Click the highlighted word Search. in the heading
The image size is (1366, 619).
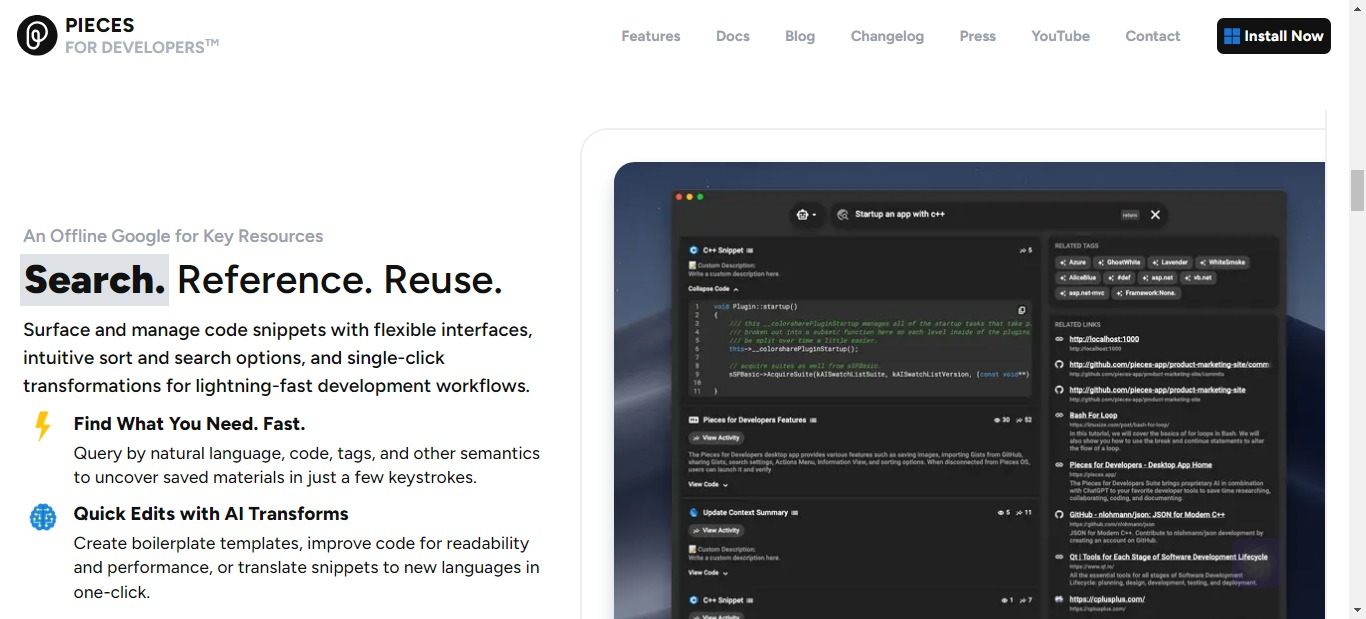coord(95,280)
